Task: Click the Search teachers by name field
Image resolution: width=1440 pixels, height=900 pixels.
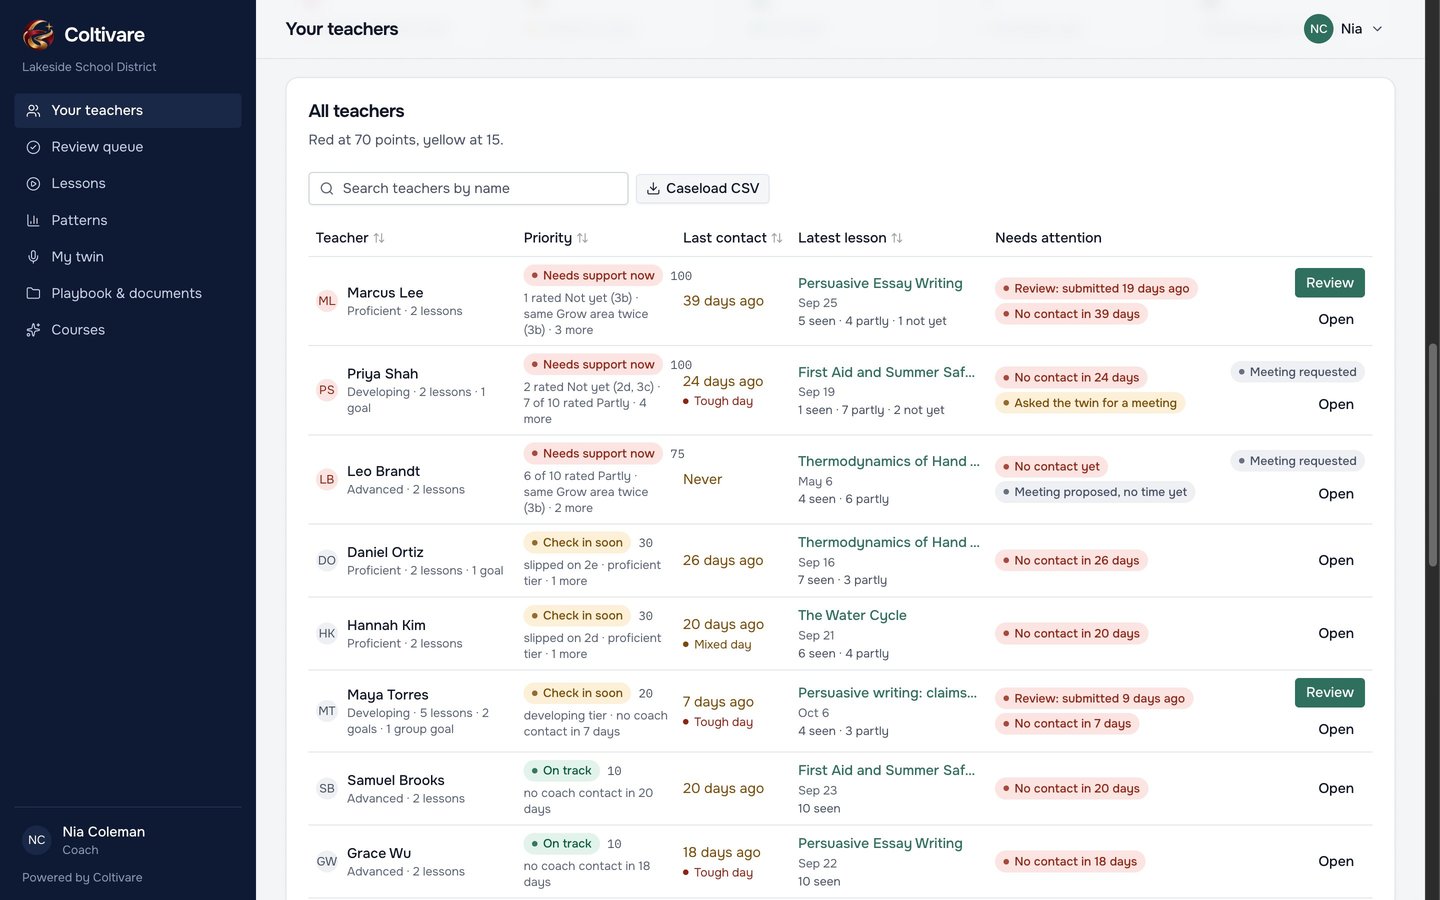Action: (468, 188)
